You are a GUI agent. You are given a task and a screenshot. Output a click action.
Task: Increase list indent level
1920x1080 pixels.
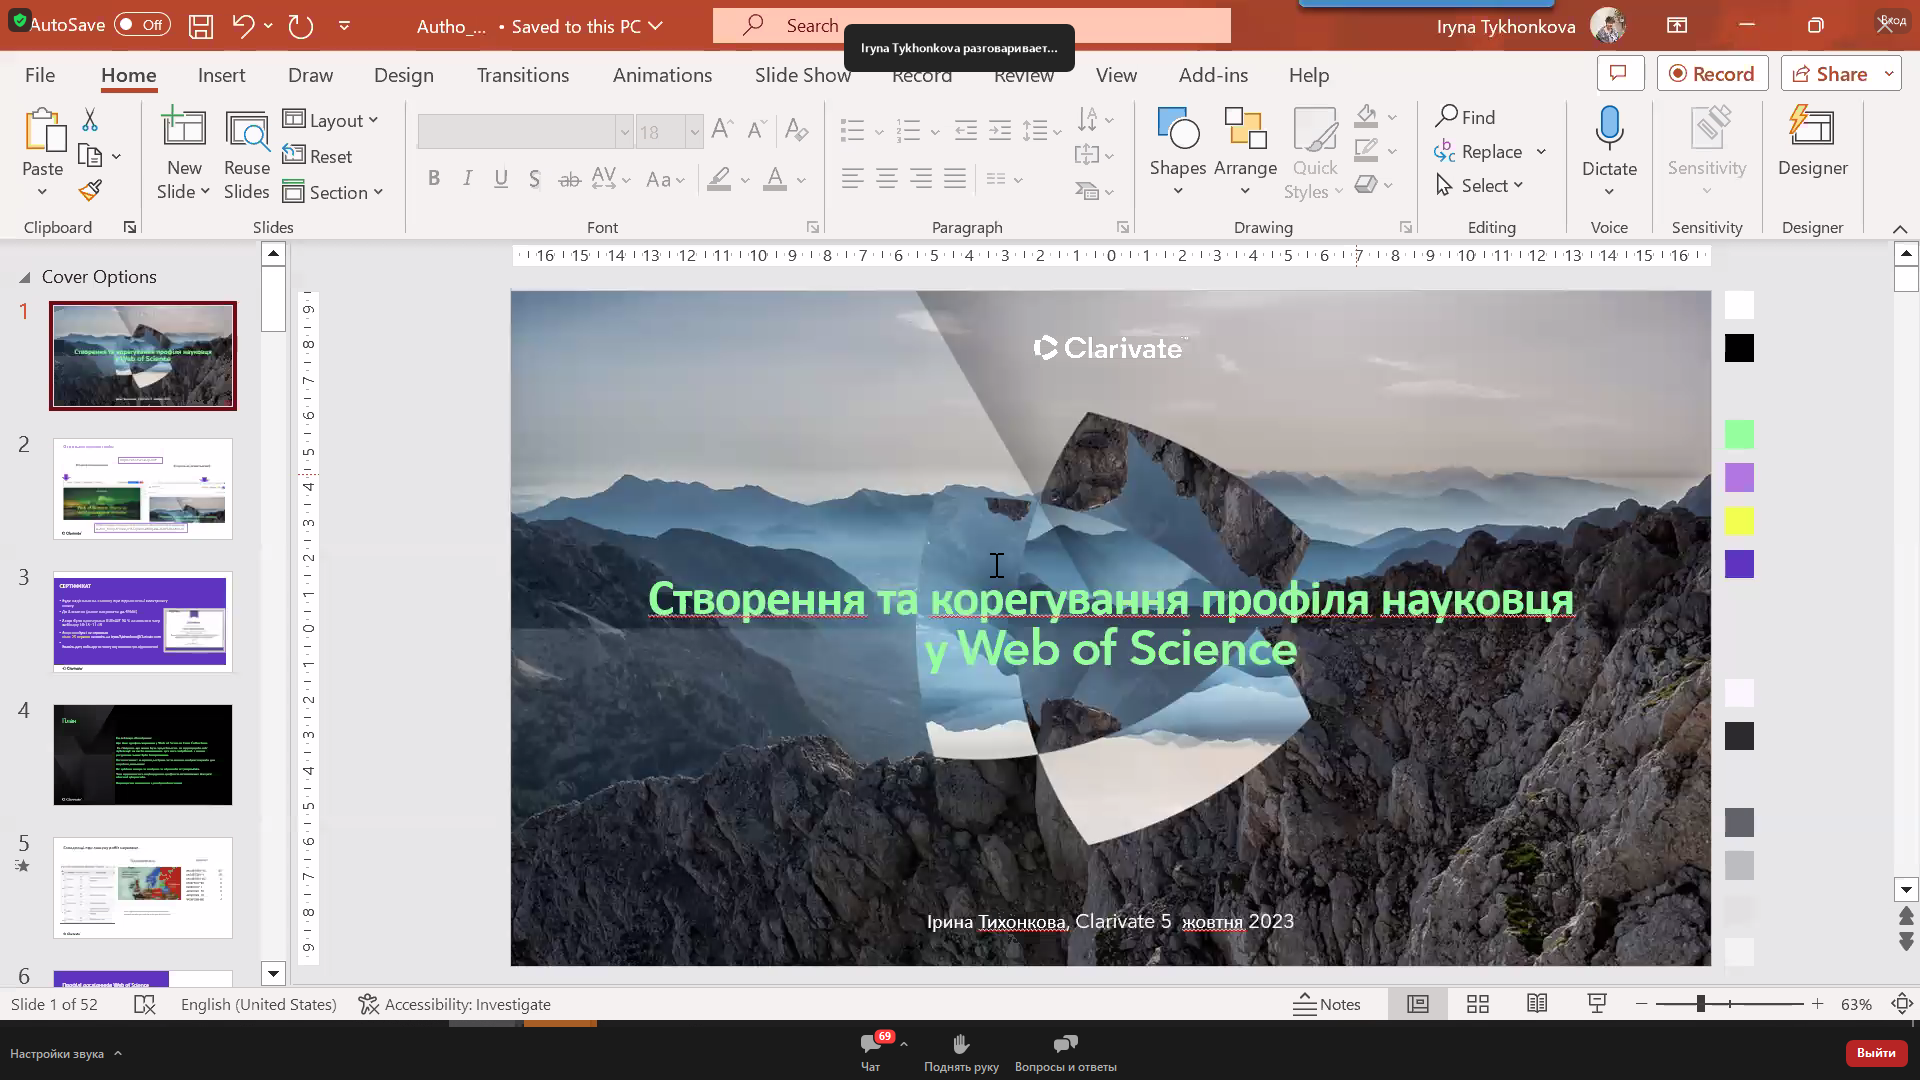1000,129
